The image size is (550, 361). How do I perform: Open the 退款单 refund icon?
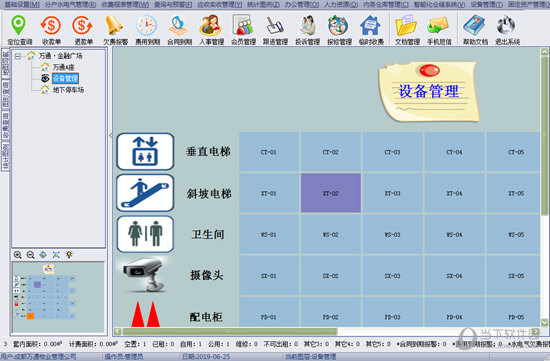83,29
